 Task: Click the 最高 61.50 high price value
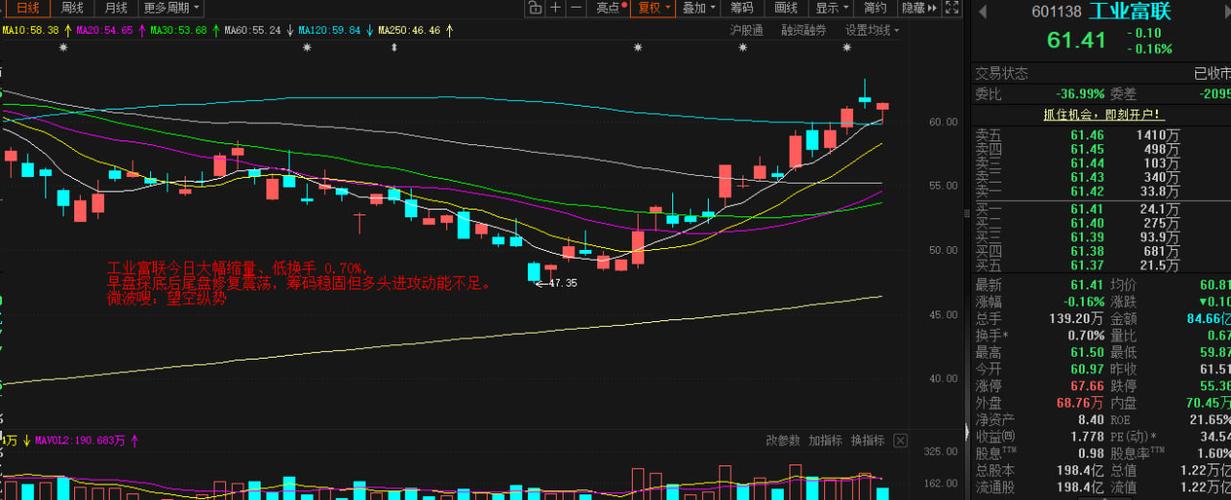coord(1086,352)
